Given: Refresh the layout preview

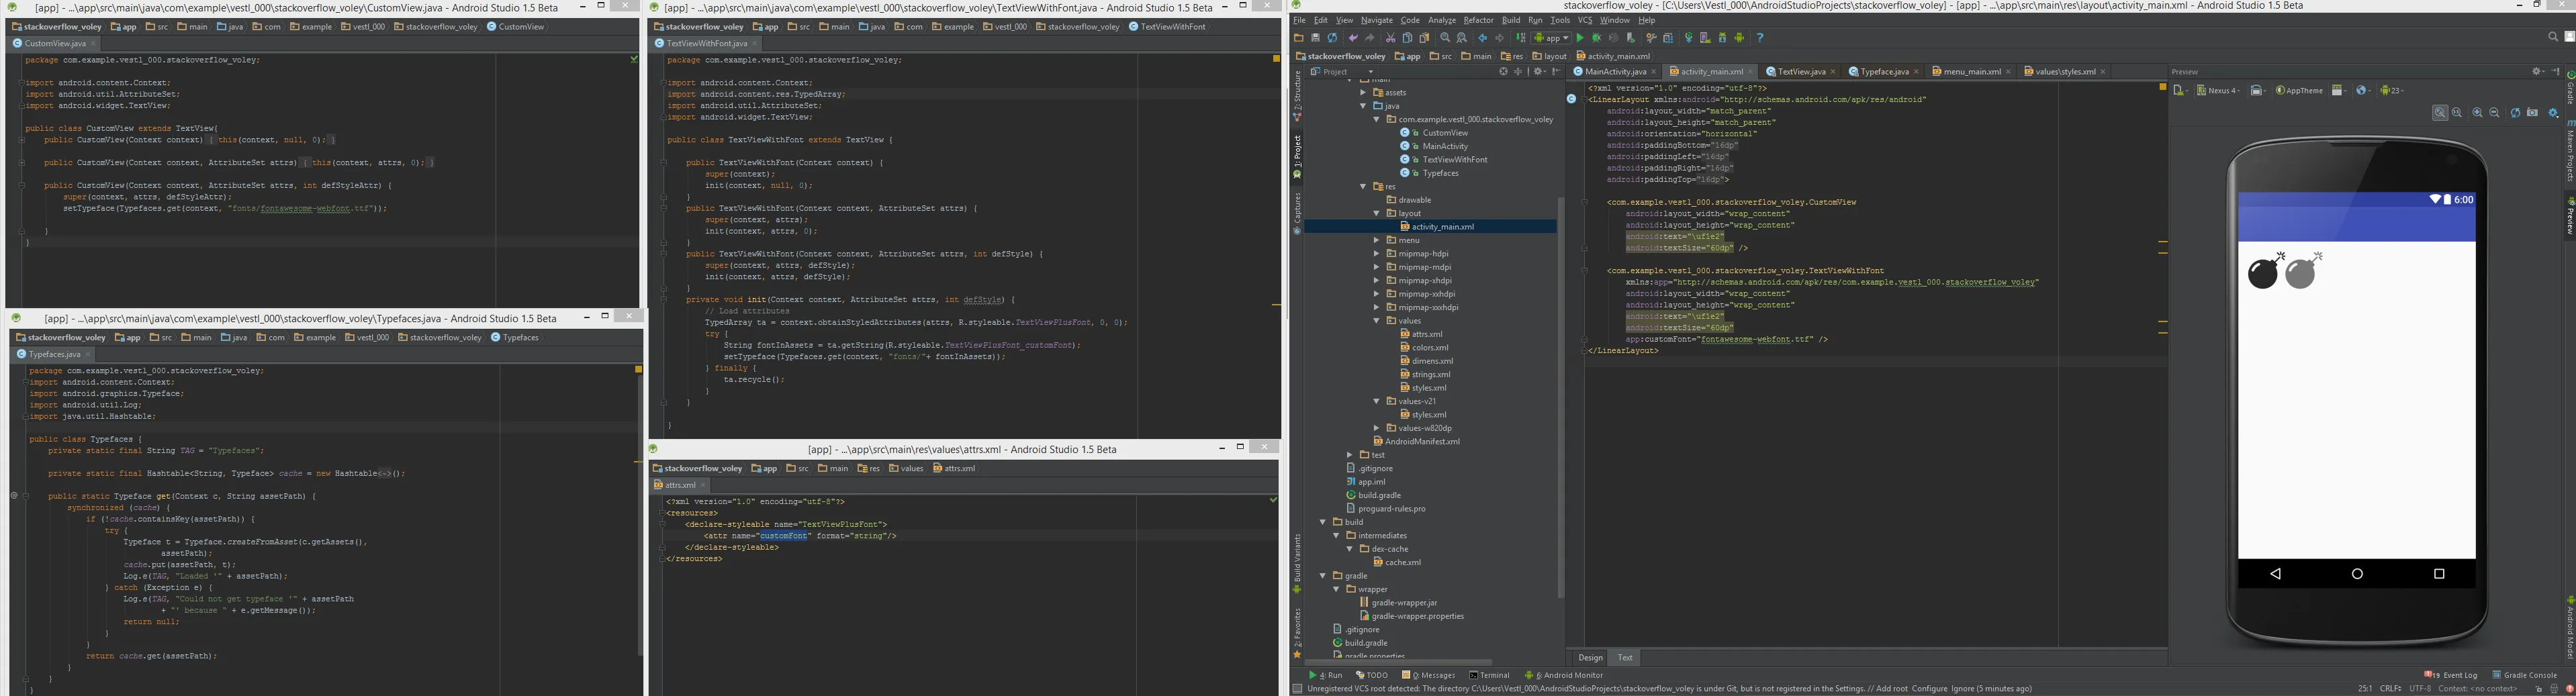Looking at the screenshot, I should (x=2515, y=113).
